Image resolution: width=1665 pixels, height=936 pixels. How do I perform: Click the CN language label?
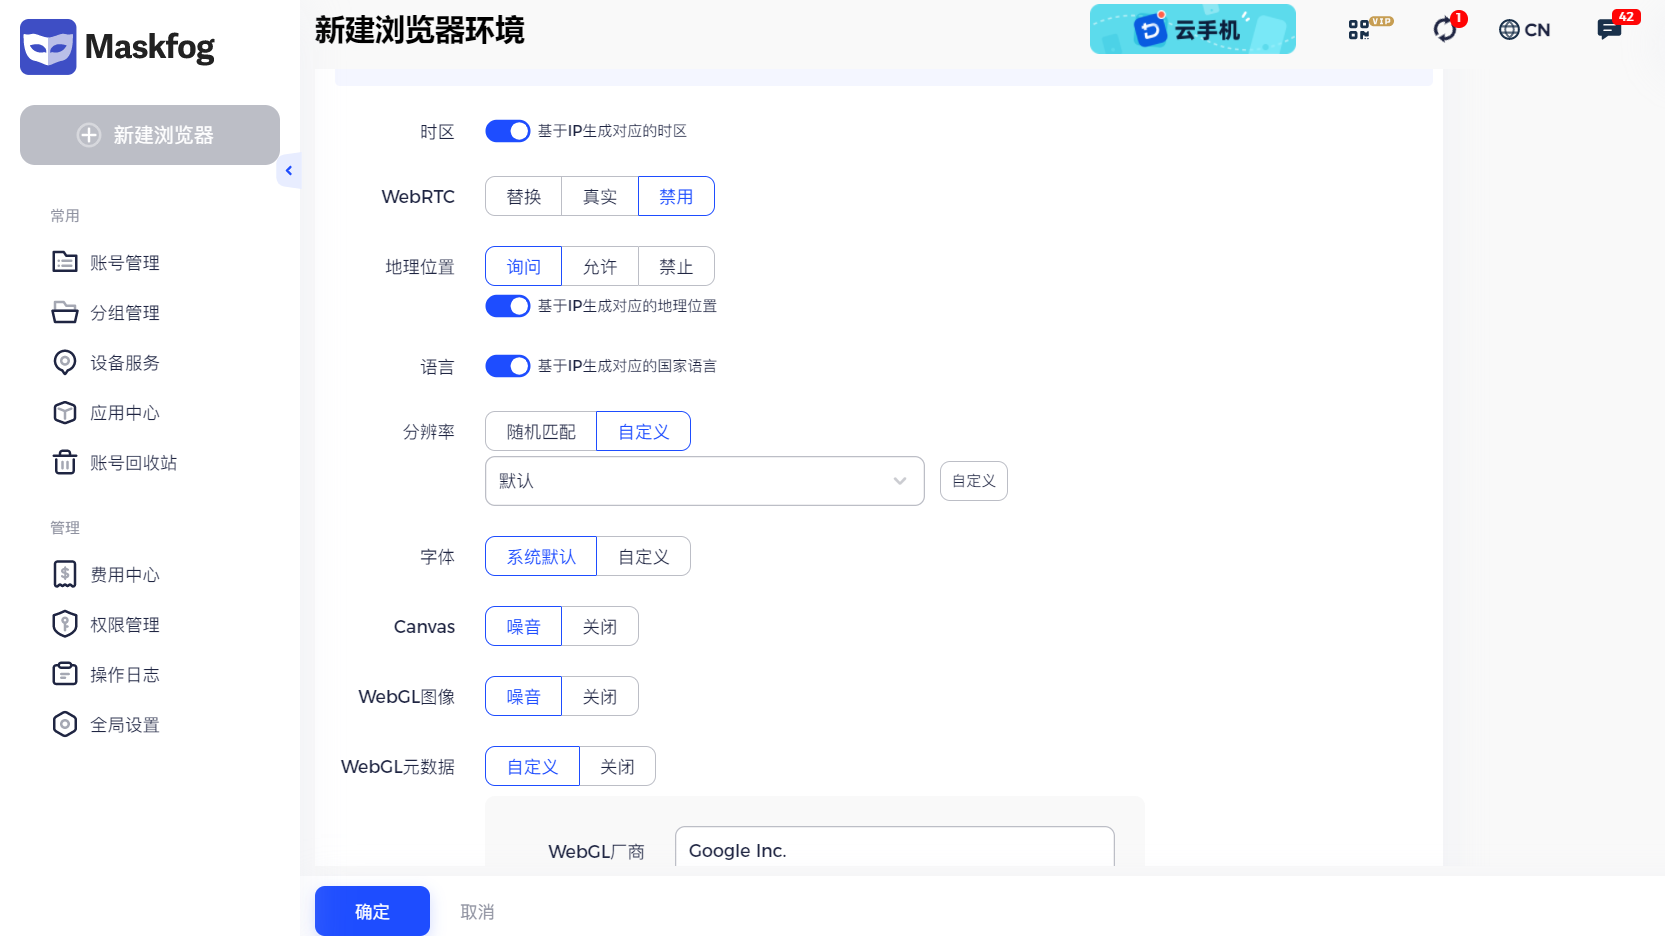1537,30
